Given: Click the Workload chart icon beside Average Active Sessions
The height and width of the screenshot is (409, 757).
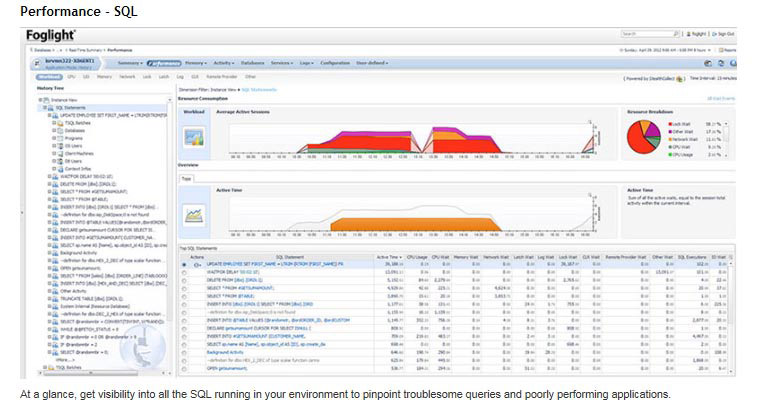Looking at the screenshot, I should click(194, 138).
